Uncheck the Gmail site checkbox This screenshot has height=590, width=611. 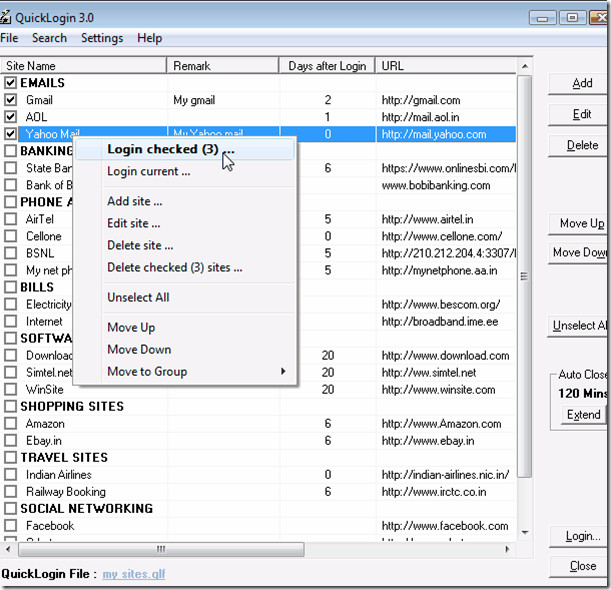point(11,100)
